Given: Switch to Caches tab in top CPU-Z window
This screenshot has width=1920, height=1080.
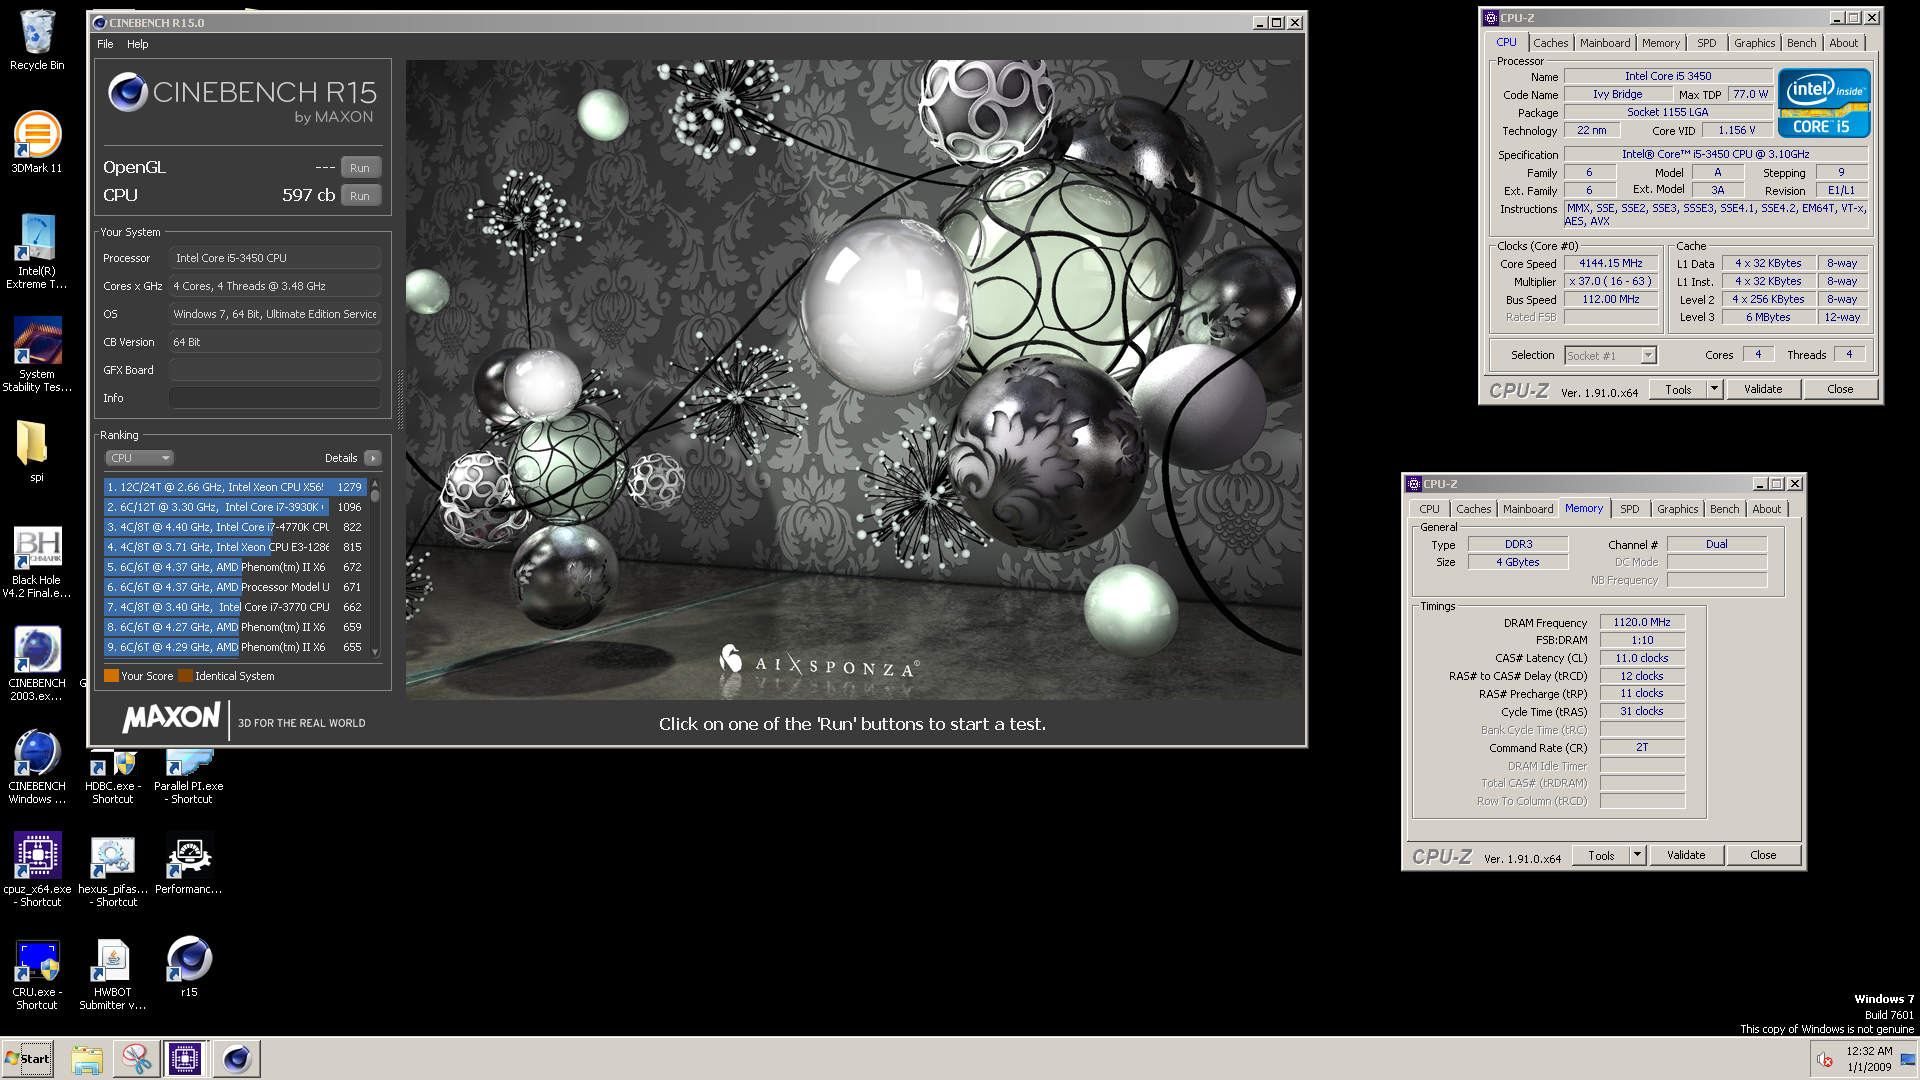Looking at the screenshot, I should coord(1550,43).
